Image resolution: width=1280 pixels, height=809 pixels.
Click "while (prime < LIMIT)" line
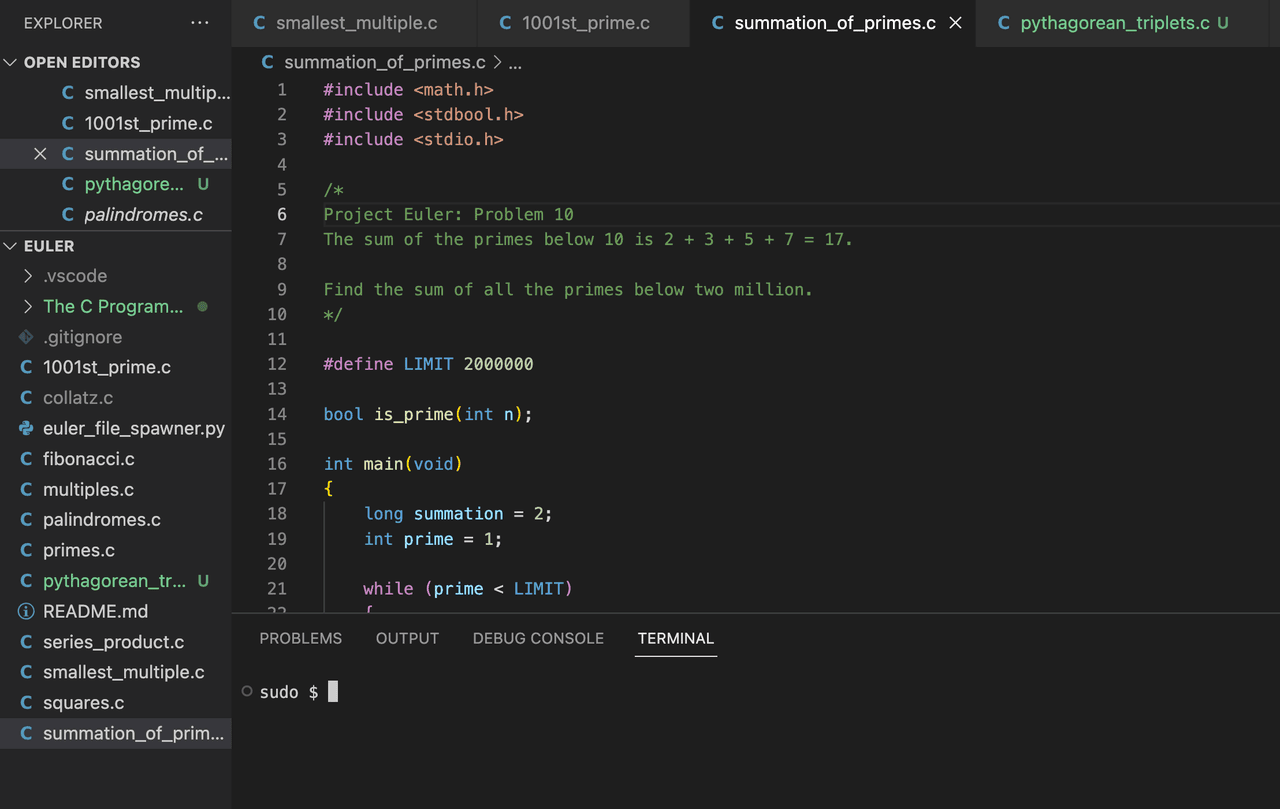pos(468,589)
